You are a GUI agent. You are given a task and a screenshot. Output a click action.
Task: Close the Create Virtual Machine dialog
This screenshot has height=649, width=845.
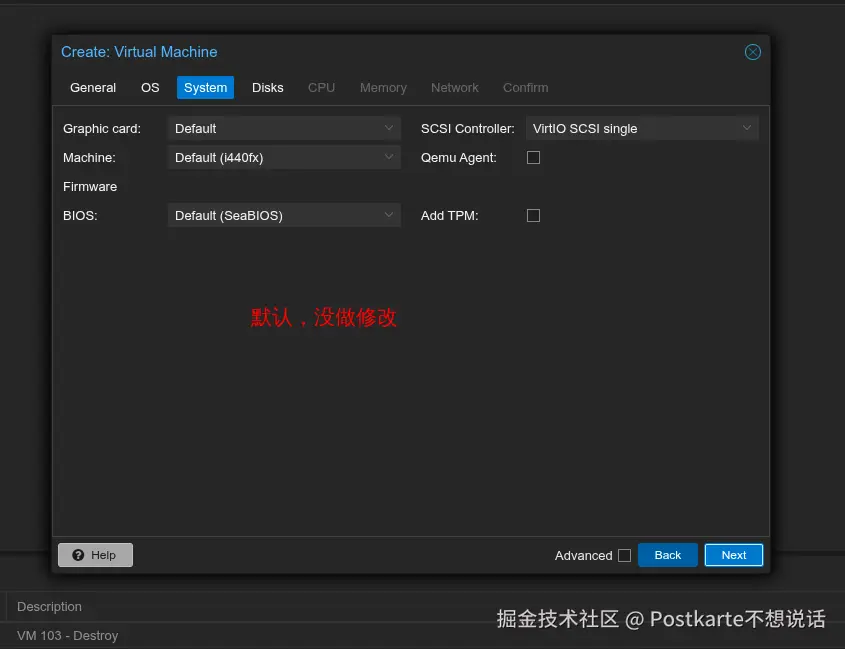752,52
